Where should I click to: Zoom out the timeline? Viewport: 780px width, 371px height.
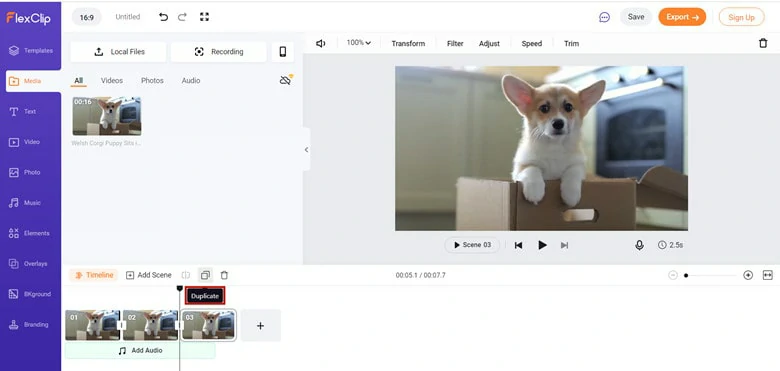click(x=673, y=275)
